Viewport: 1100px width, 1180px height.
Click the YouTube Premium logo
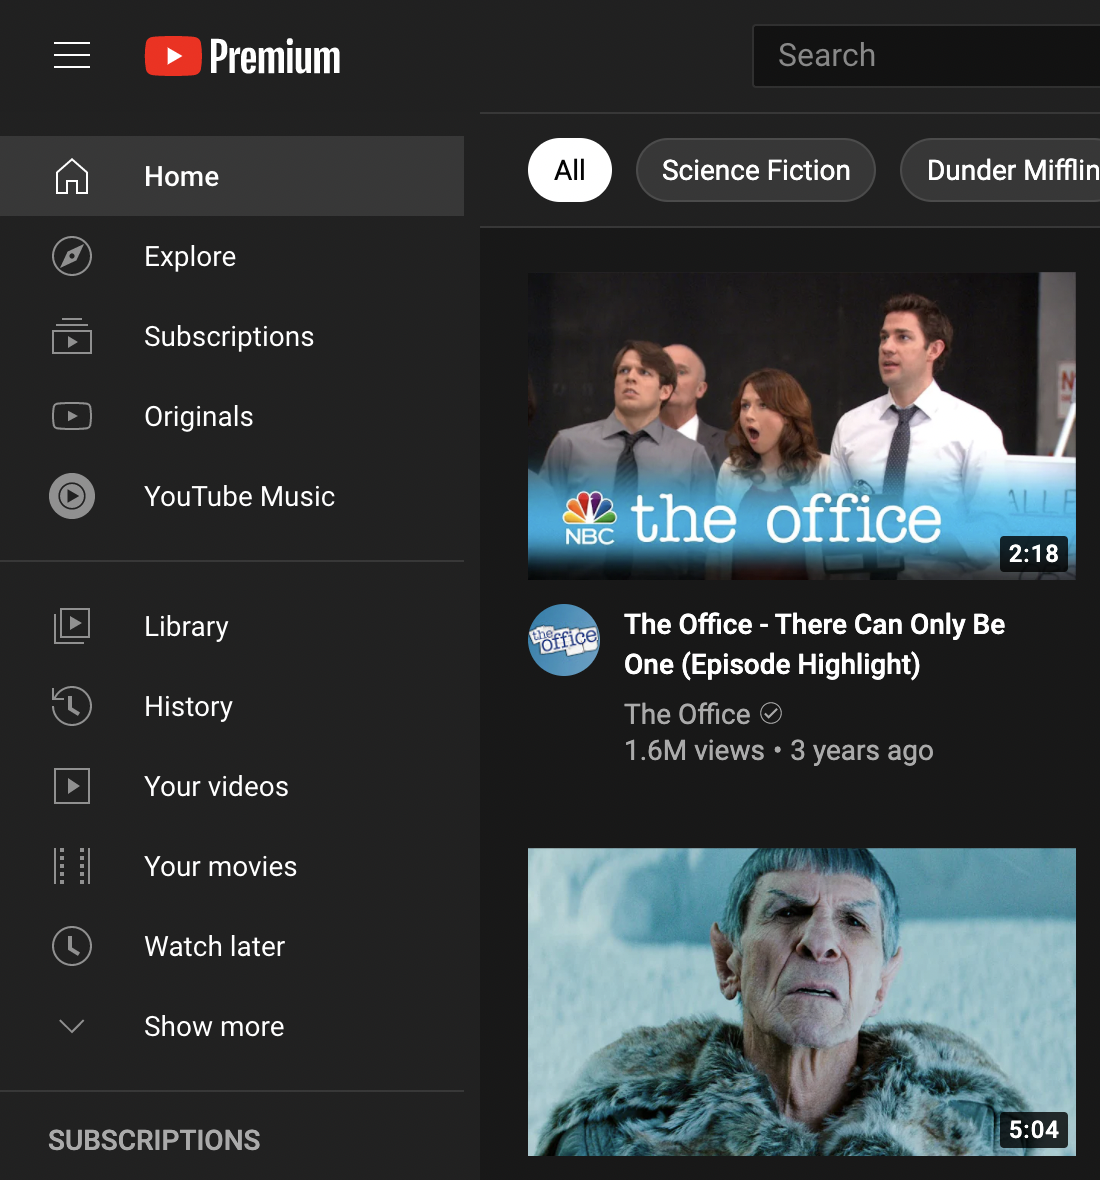[242, 56]
